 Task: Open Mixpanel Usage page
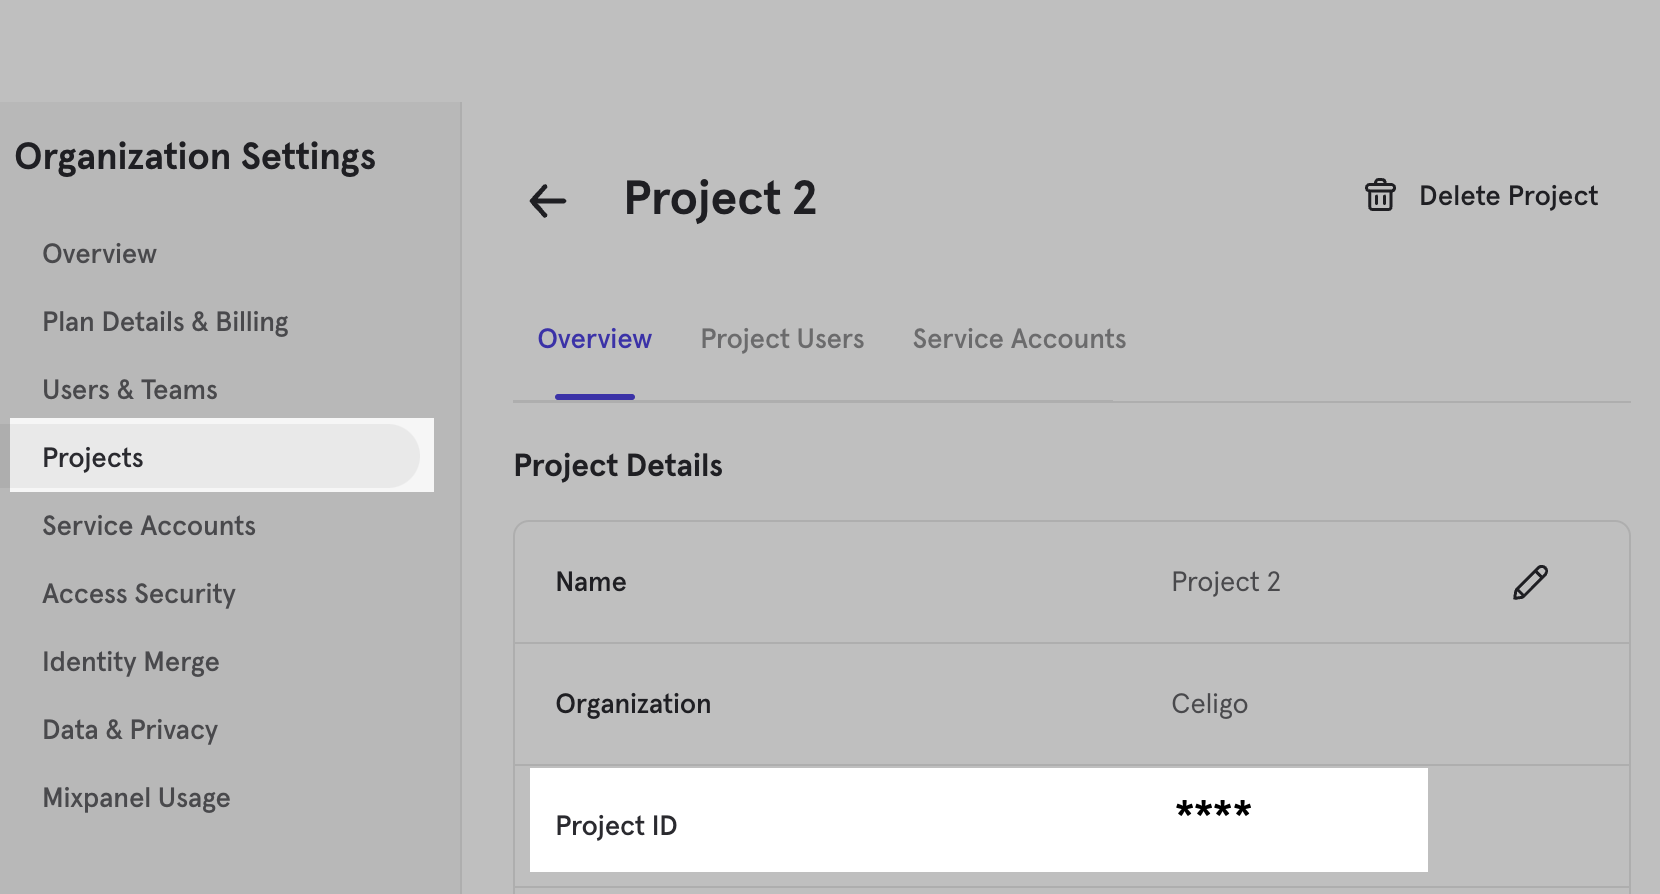pos(137,798)
